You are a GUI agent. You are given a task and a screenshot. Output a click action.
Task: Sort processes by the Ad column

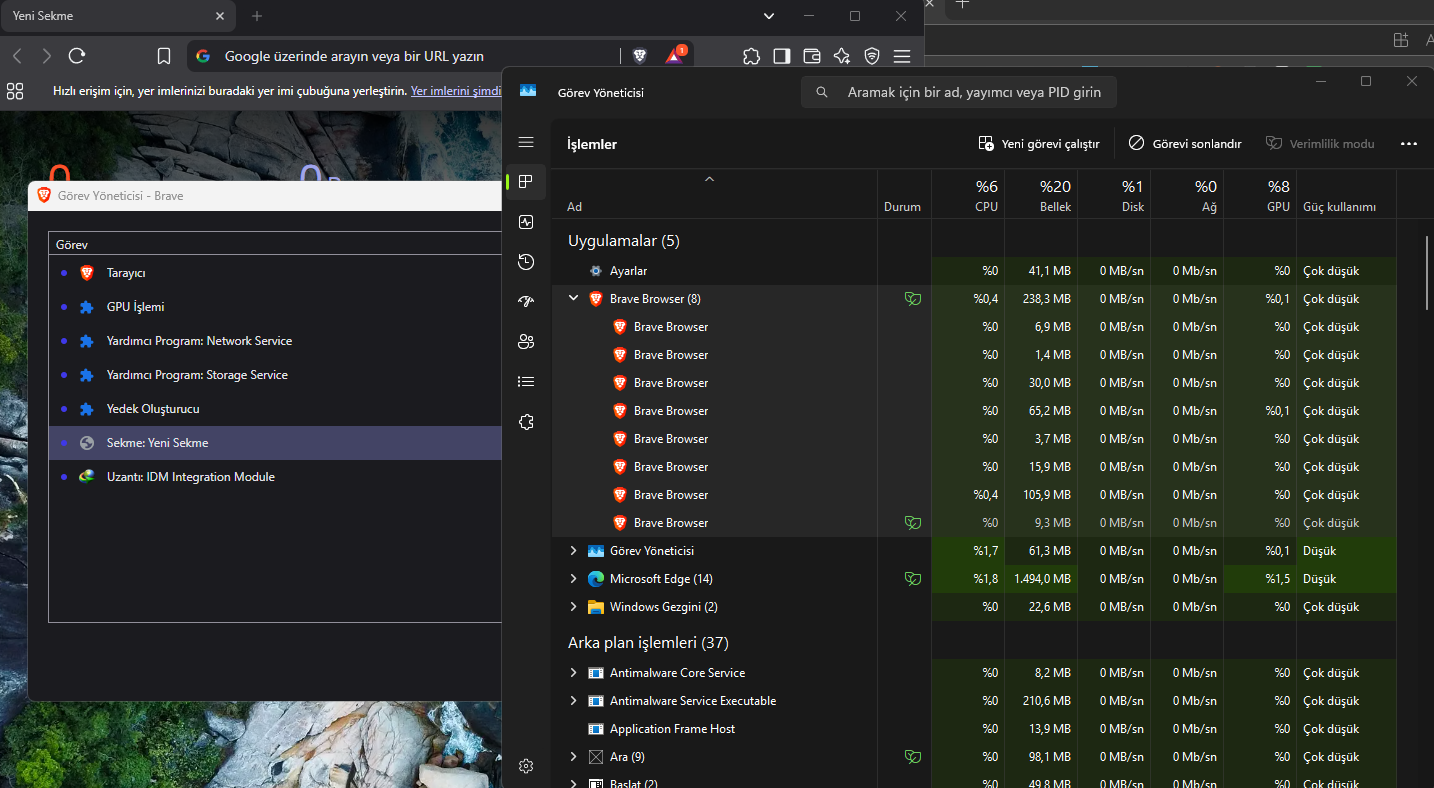(715, 194)
